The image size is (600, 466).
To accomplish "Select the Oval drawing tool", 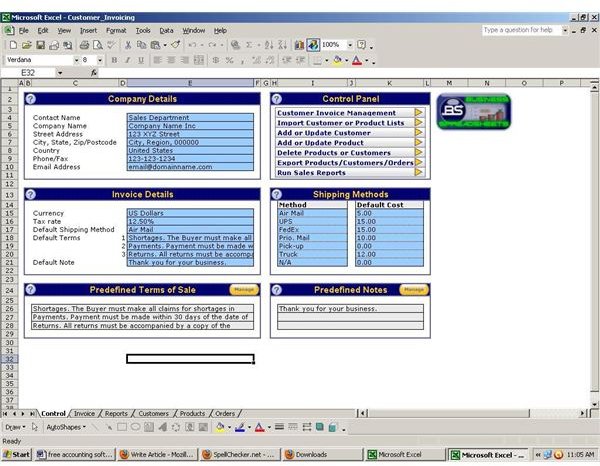I will (135, 427).
